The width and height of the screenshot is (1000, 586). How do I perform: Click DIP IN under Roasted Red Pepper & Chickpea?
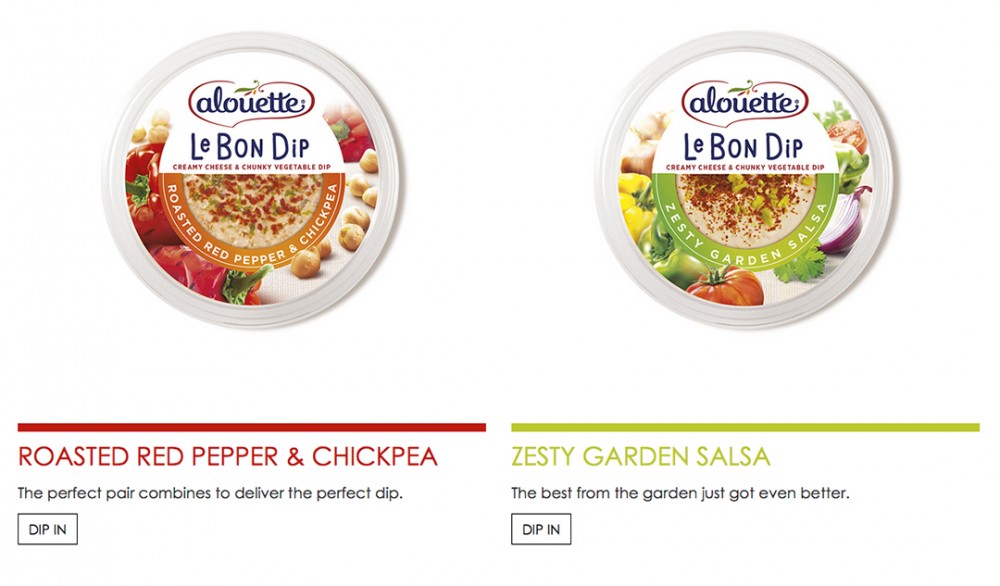click(x=48, y=529)
